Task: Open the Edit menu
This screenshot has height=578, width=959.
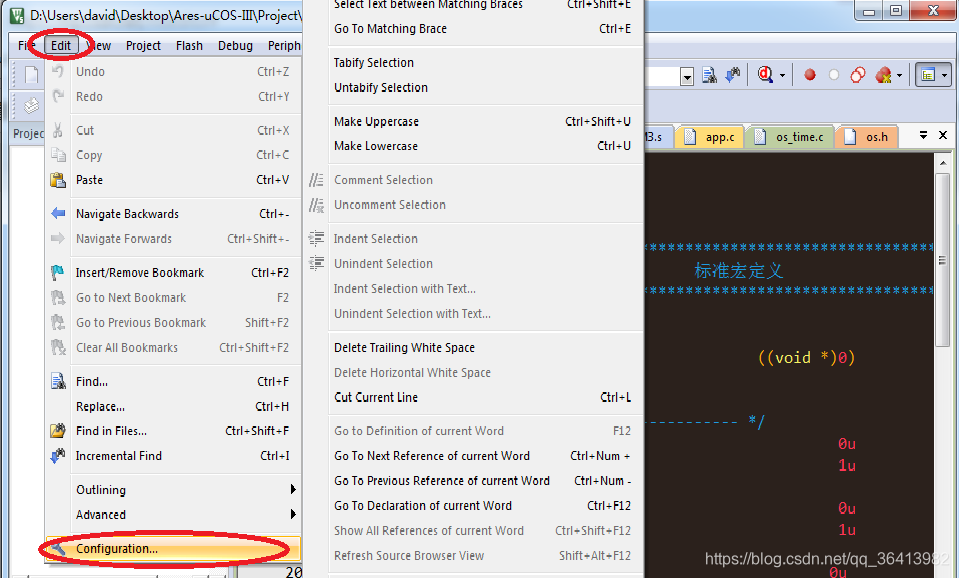Action: tap(61, 46)
